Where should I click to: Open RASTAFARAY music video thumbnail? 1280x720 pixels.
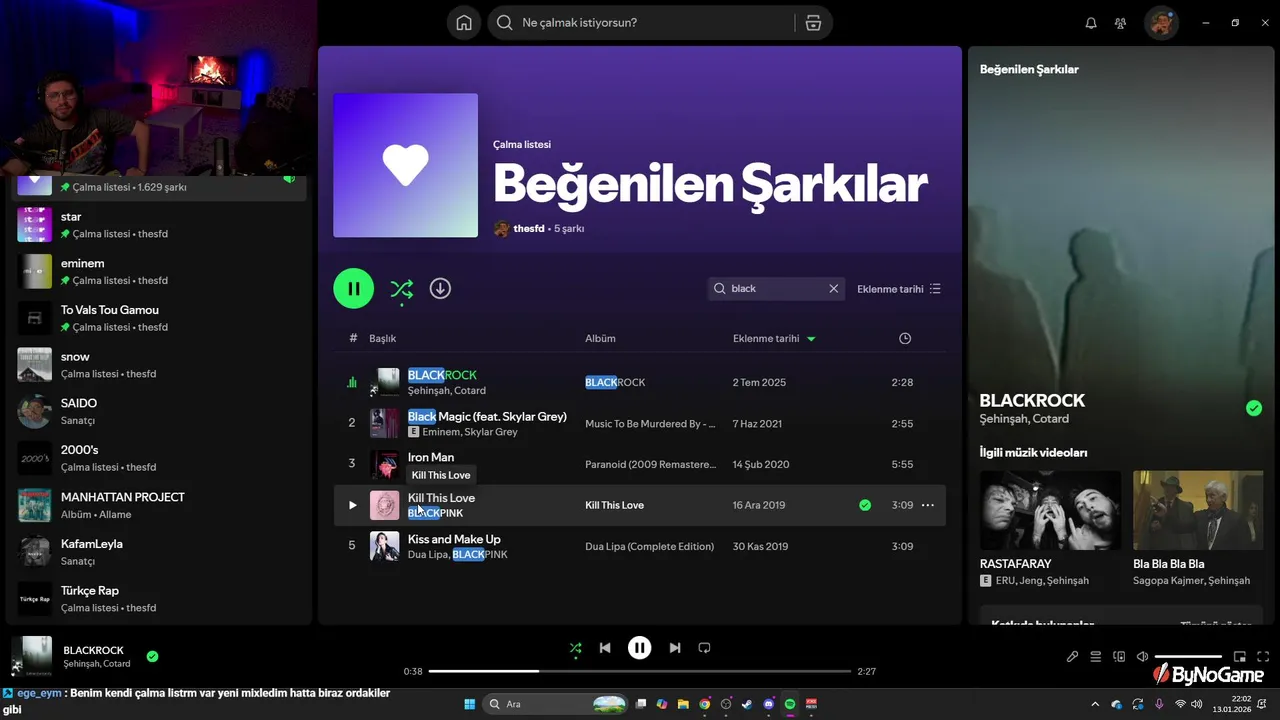tap(1050, 511)
